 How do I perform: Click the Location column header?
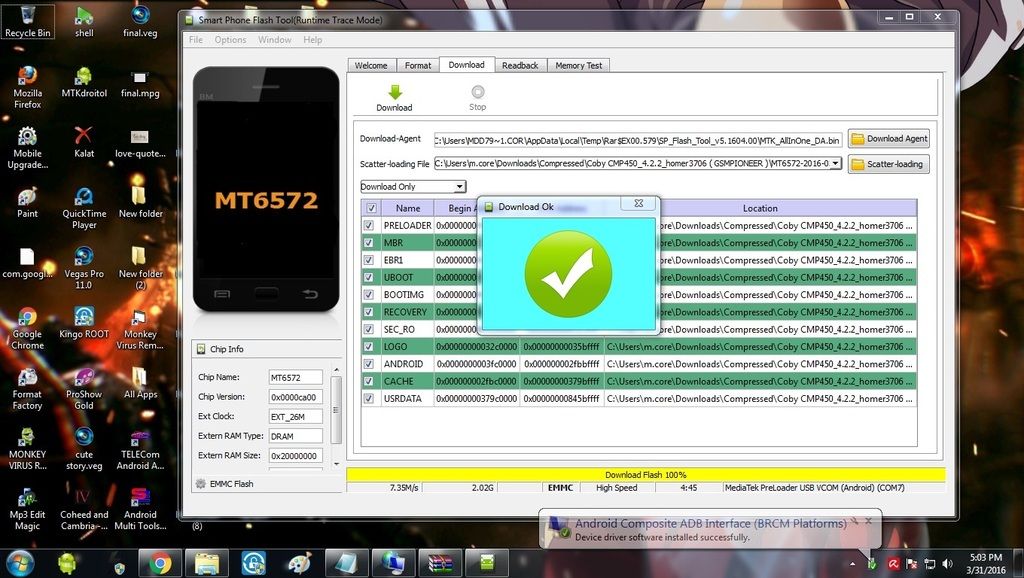coord(760,208)
